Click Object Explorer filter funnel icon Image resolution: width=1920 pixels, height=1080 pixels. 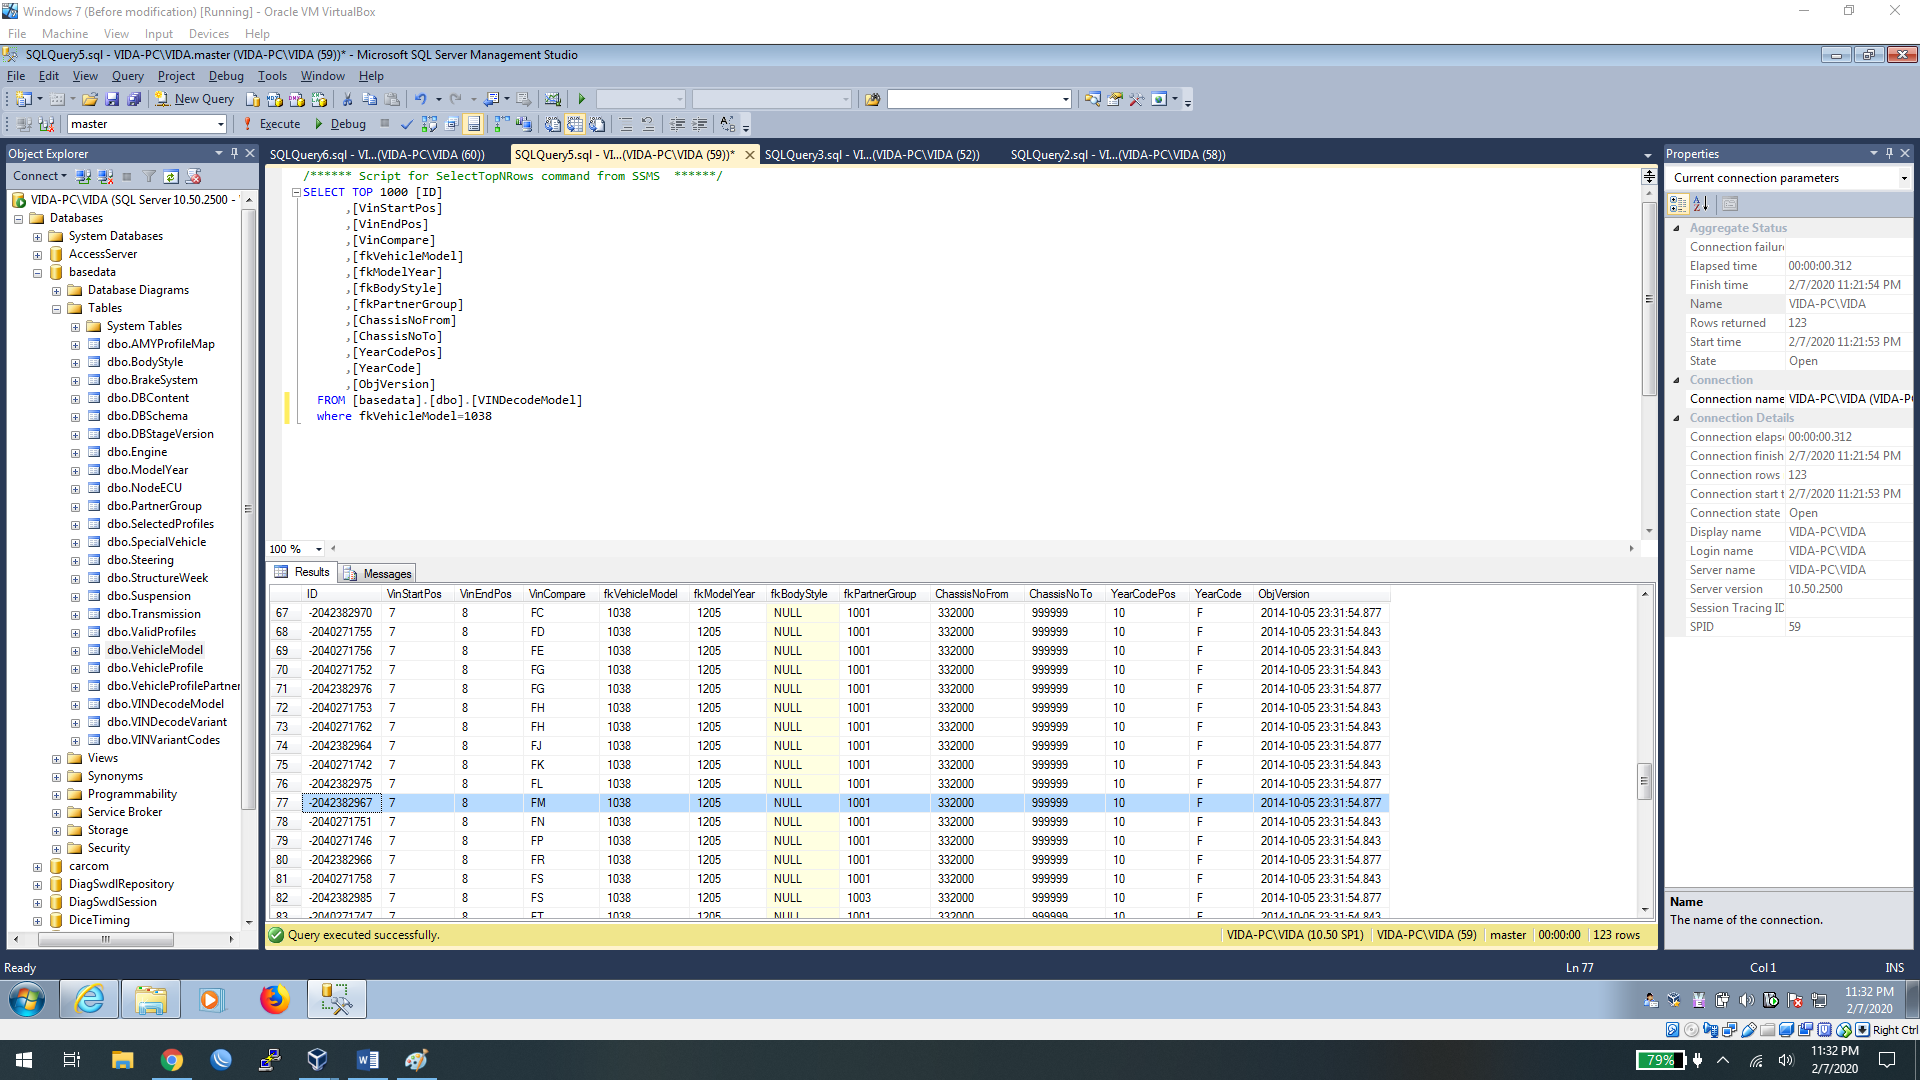(149, 176)
